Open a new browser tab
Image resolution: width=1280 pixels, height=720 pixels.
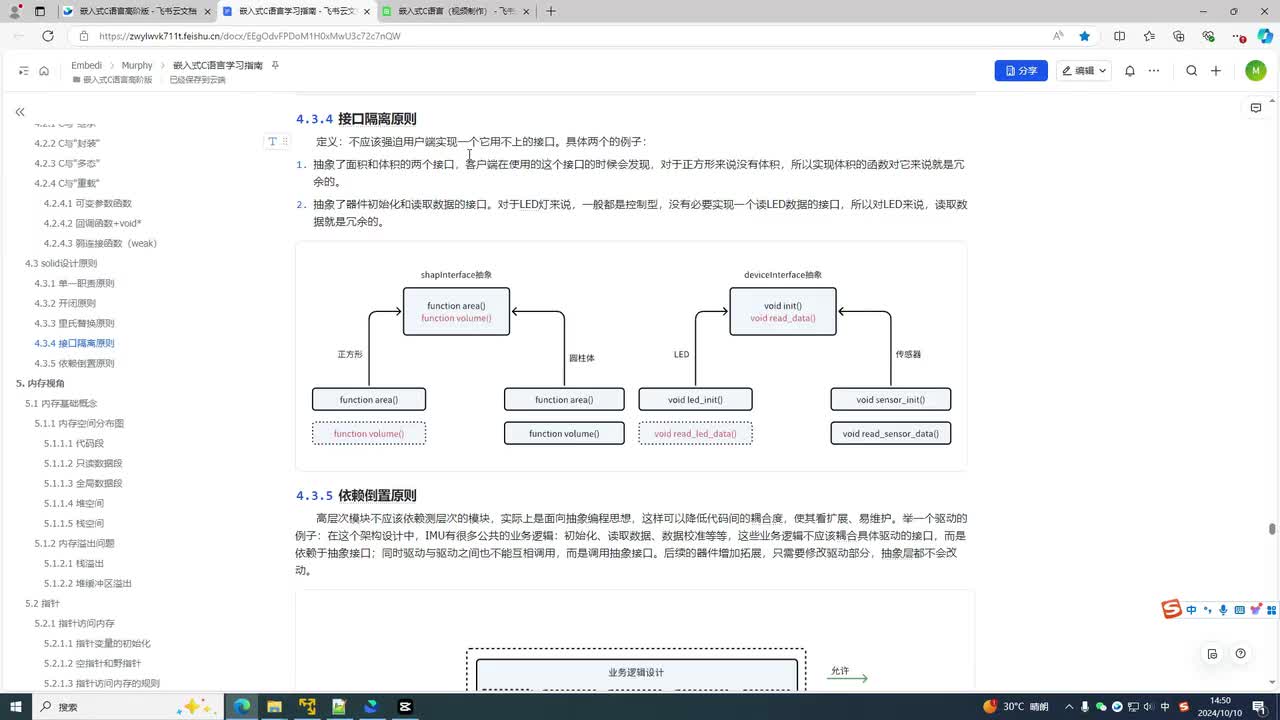pos(551,11)
